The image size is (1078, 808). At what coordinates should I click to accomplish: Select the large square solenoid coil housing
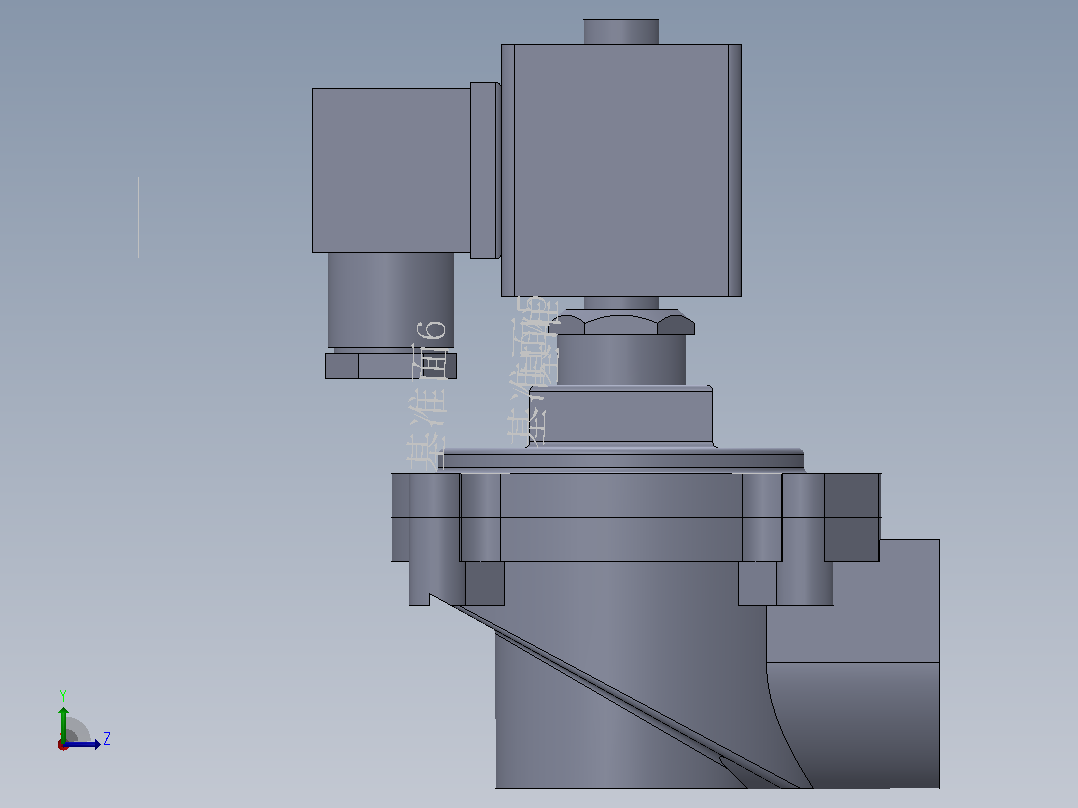pyautogui.click(x=621, y=171)
